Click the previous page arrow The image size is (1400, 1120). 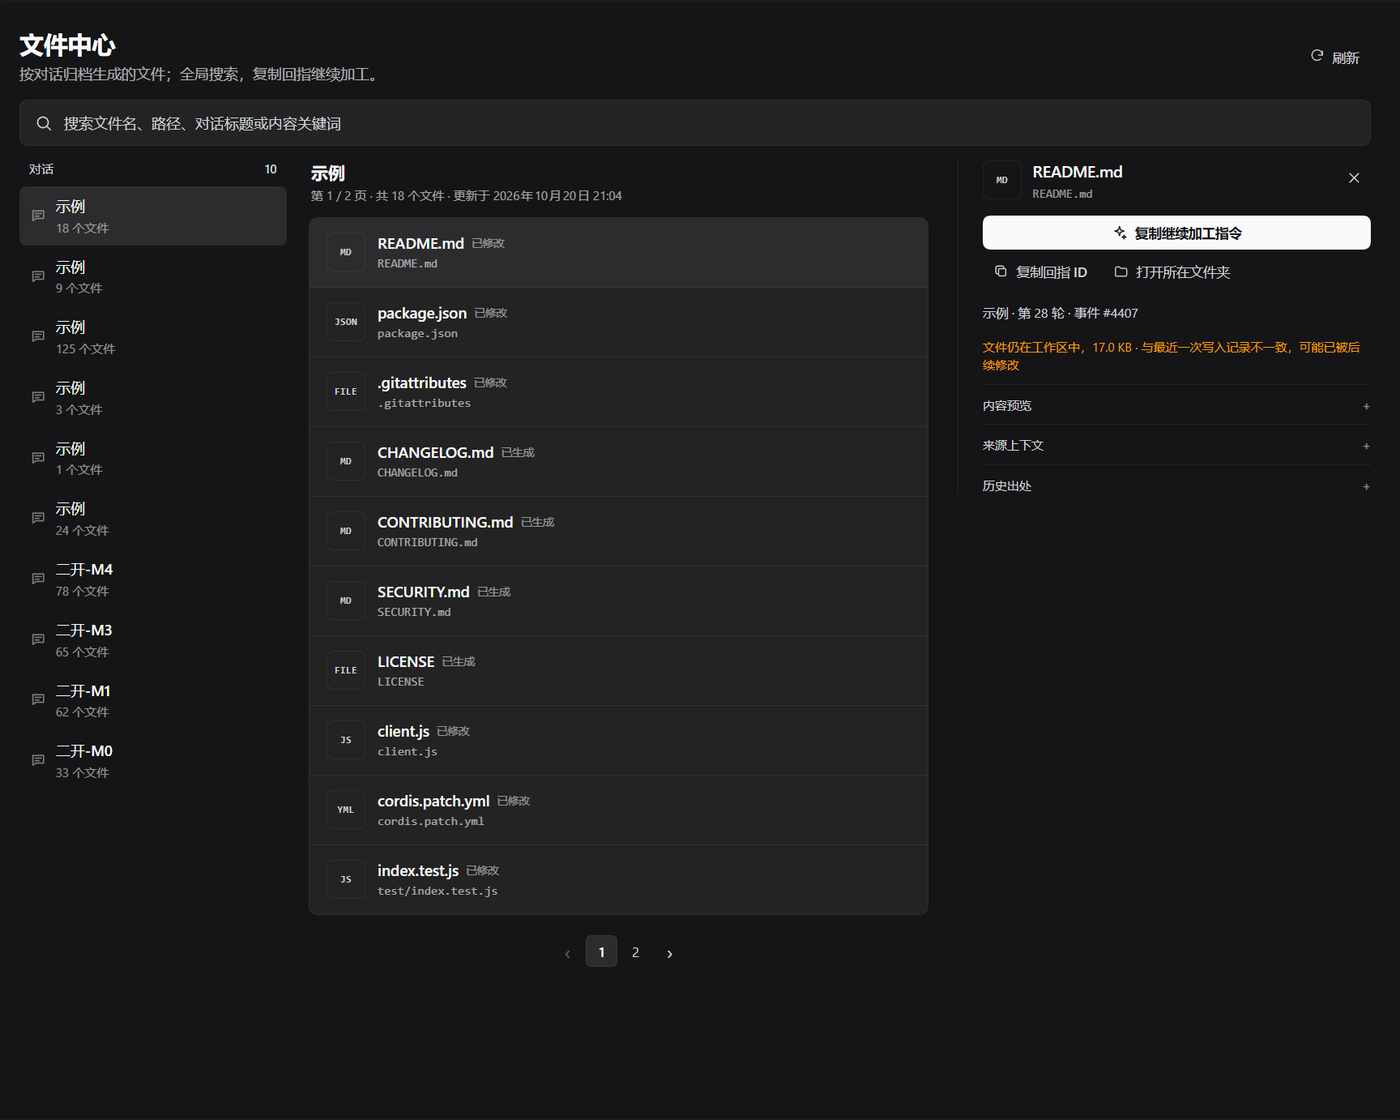567,953
